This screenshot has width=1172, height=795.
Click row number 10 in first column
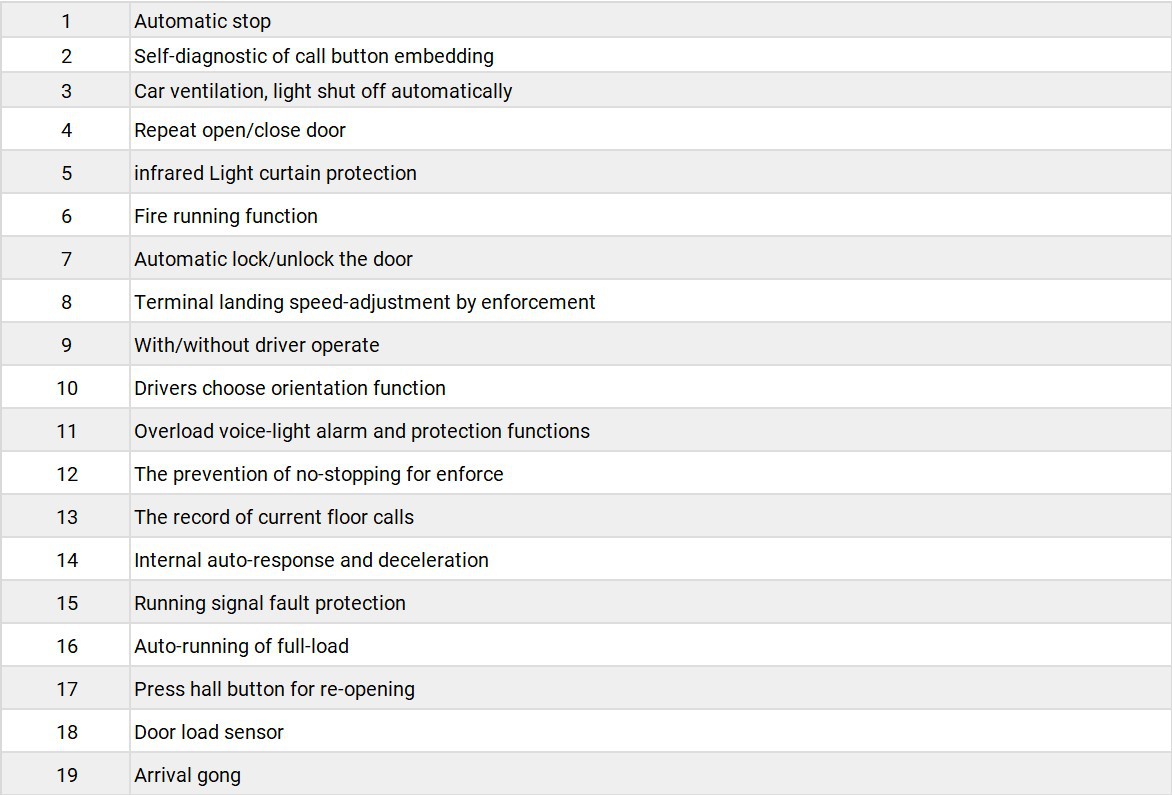[67, 388]
